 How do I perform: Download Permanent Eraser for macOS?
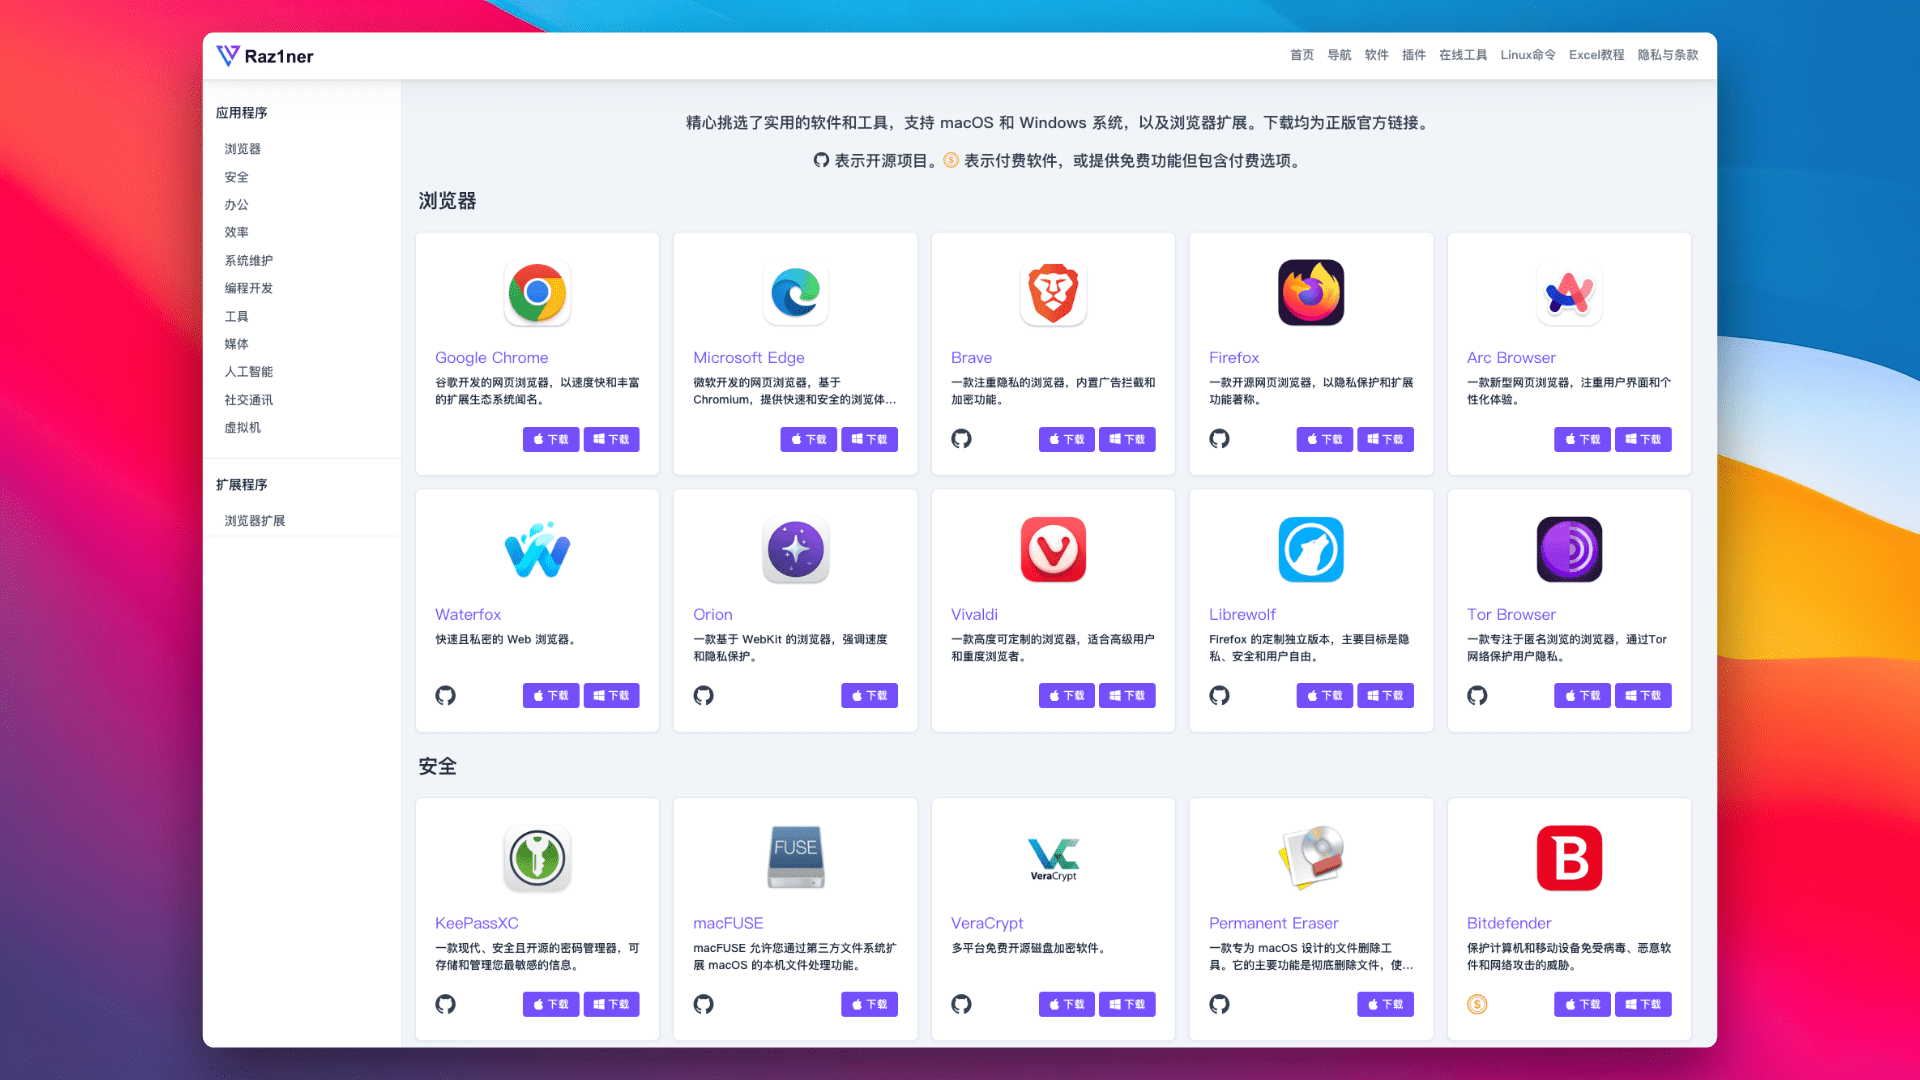[1385, 1004]
